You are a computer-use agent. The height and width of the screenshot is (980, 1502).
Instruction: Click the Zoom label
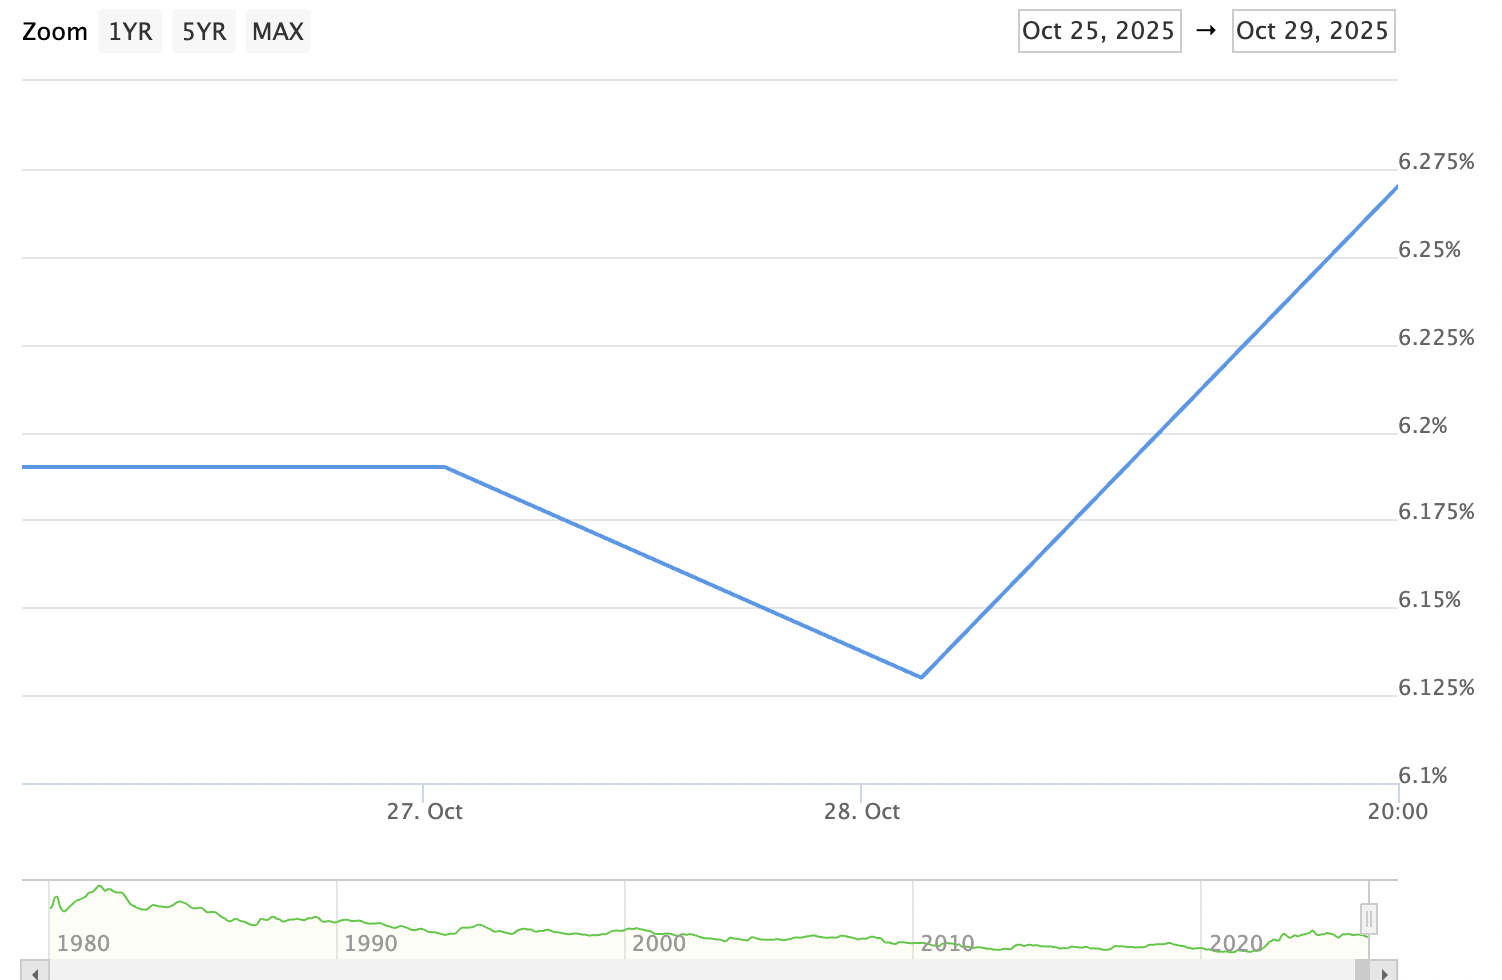(x=54, y=31)
